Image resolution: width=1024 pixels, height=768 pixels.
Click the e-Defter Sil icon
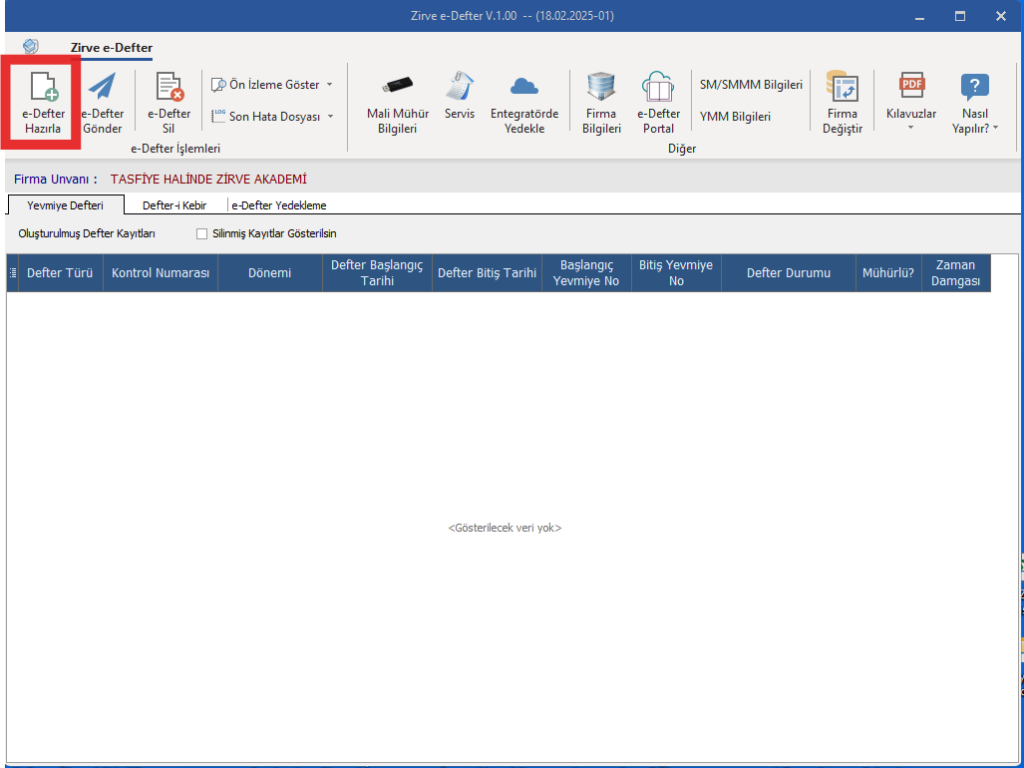tap(169, 87)
